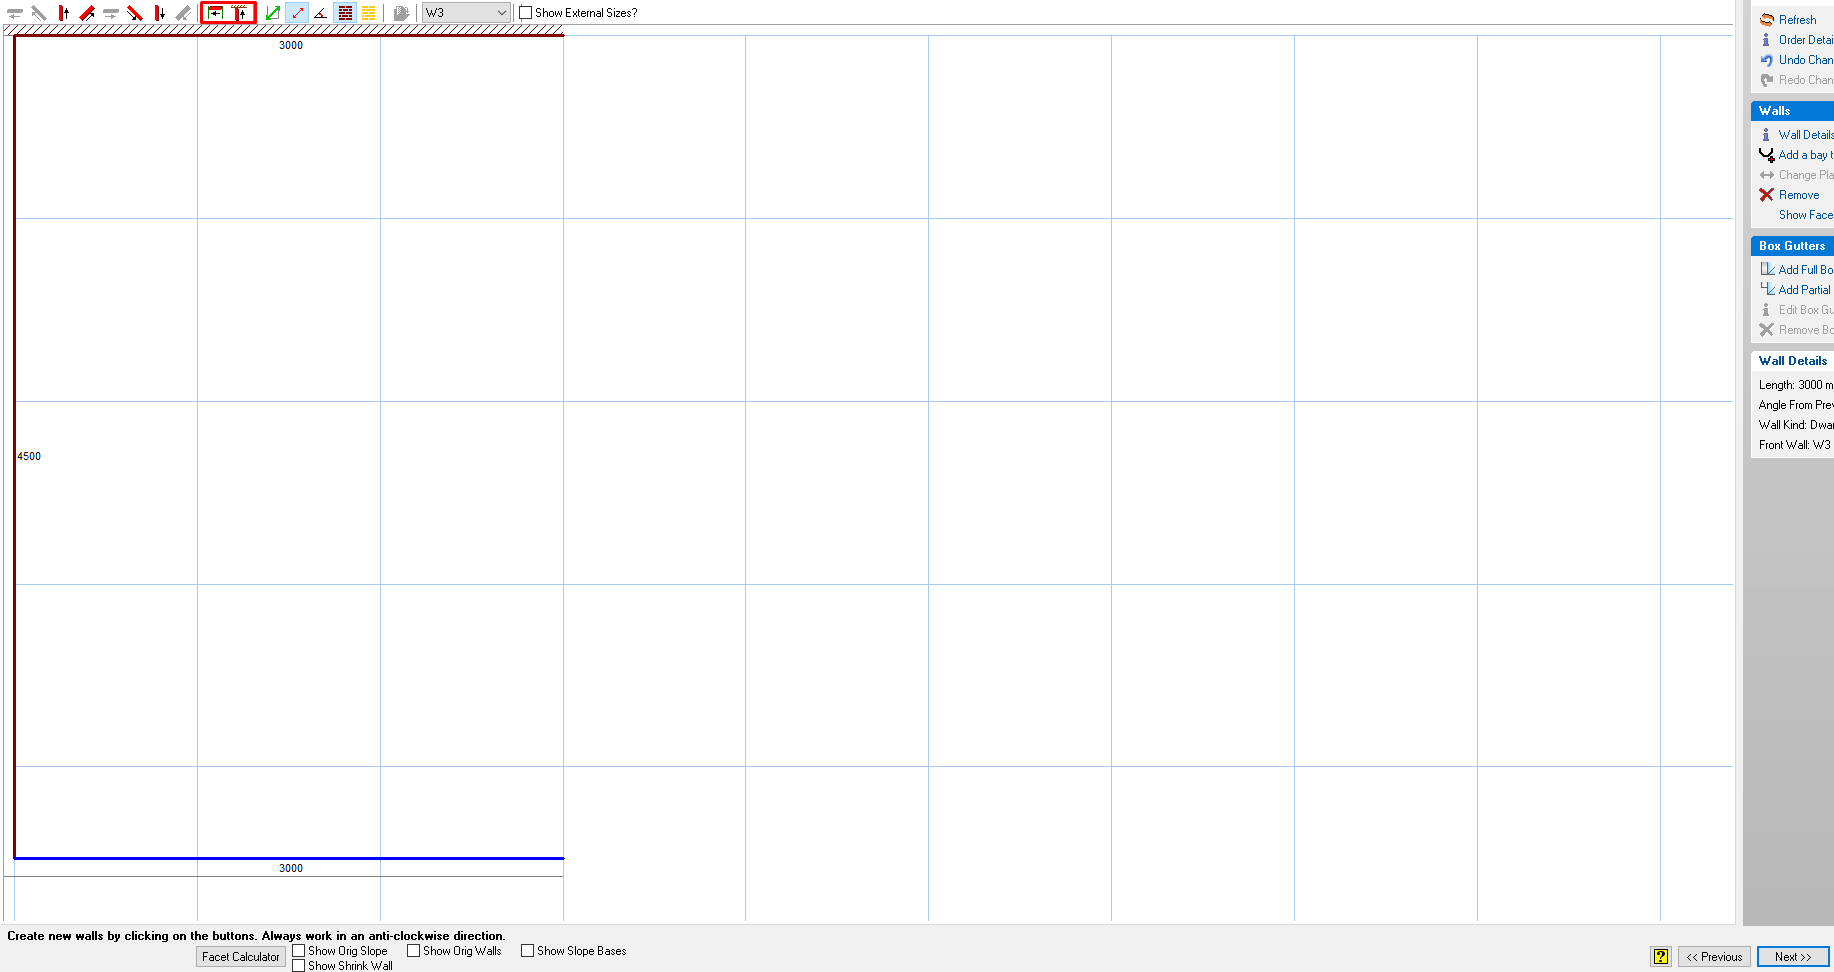Screen dimensions: 1834x972
Task: Click Add Full Box Gutter link
Action: (x=1806, y=270)
